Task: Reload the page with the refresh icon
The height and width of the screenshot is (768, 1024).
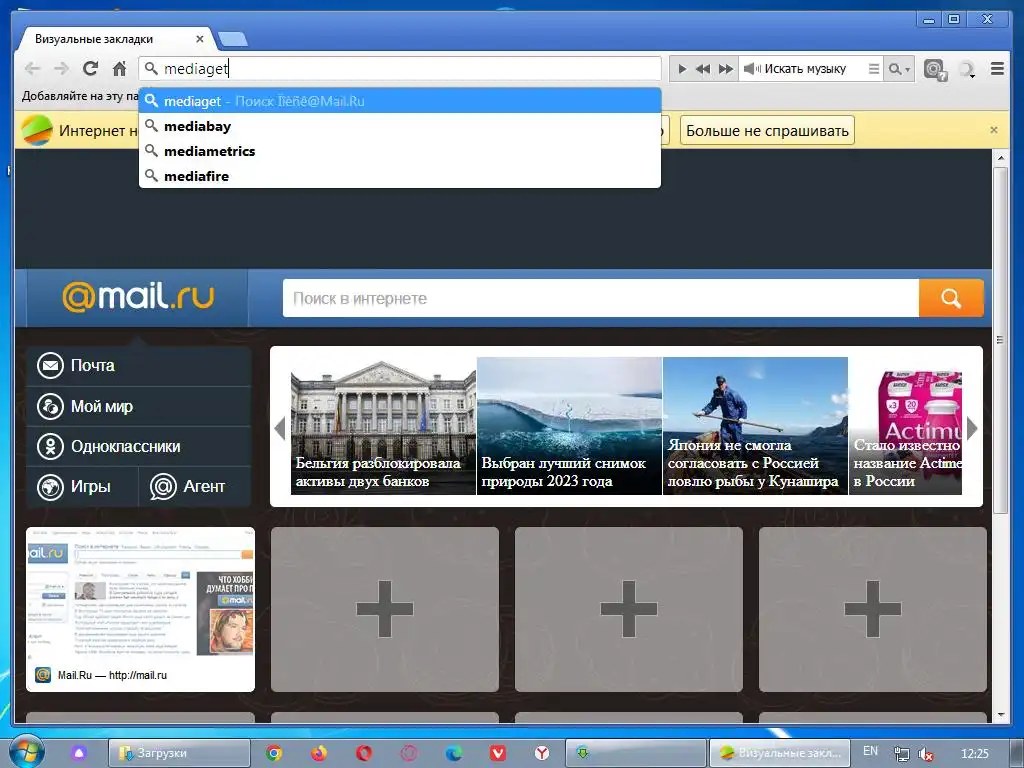Action: (x=90, y=68)
